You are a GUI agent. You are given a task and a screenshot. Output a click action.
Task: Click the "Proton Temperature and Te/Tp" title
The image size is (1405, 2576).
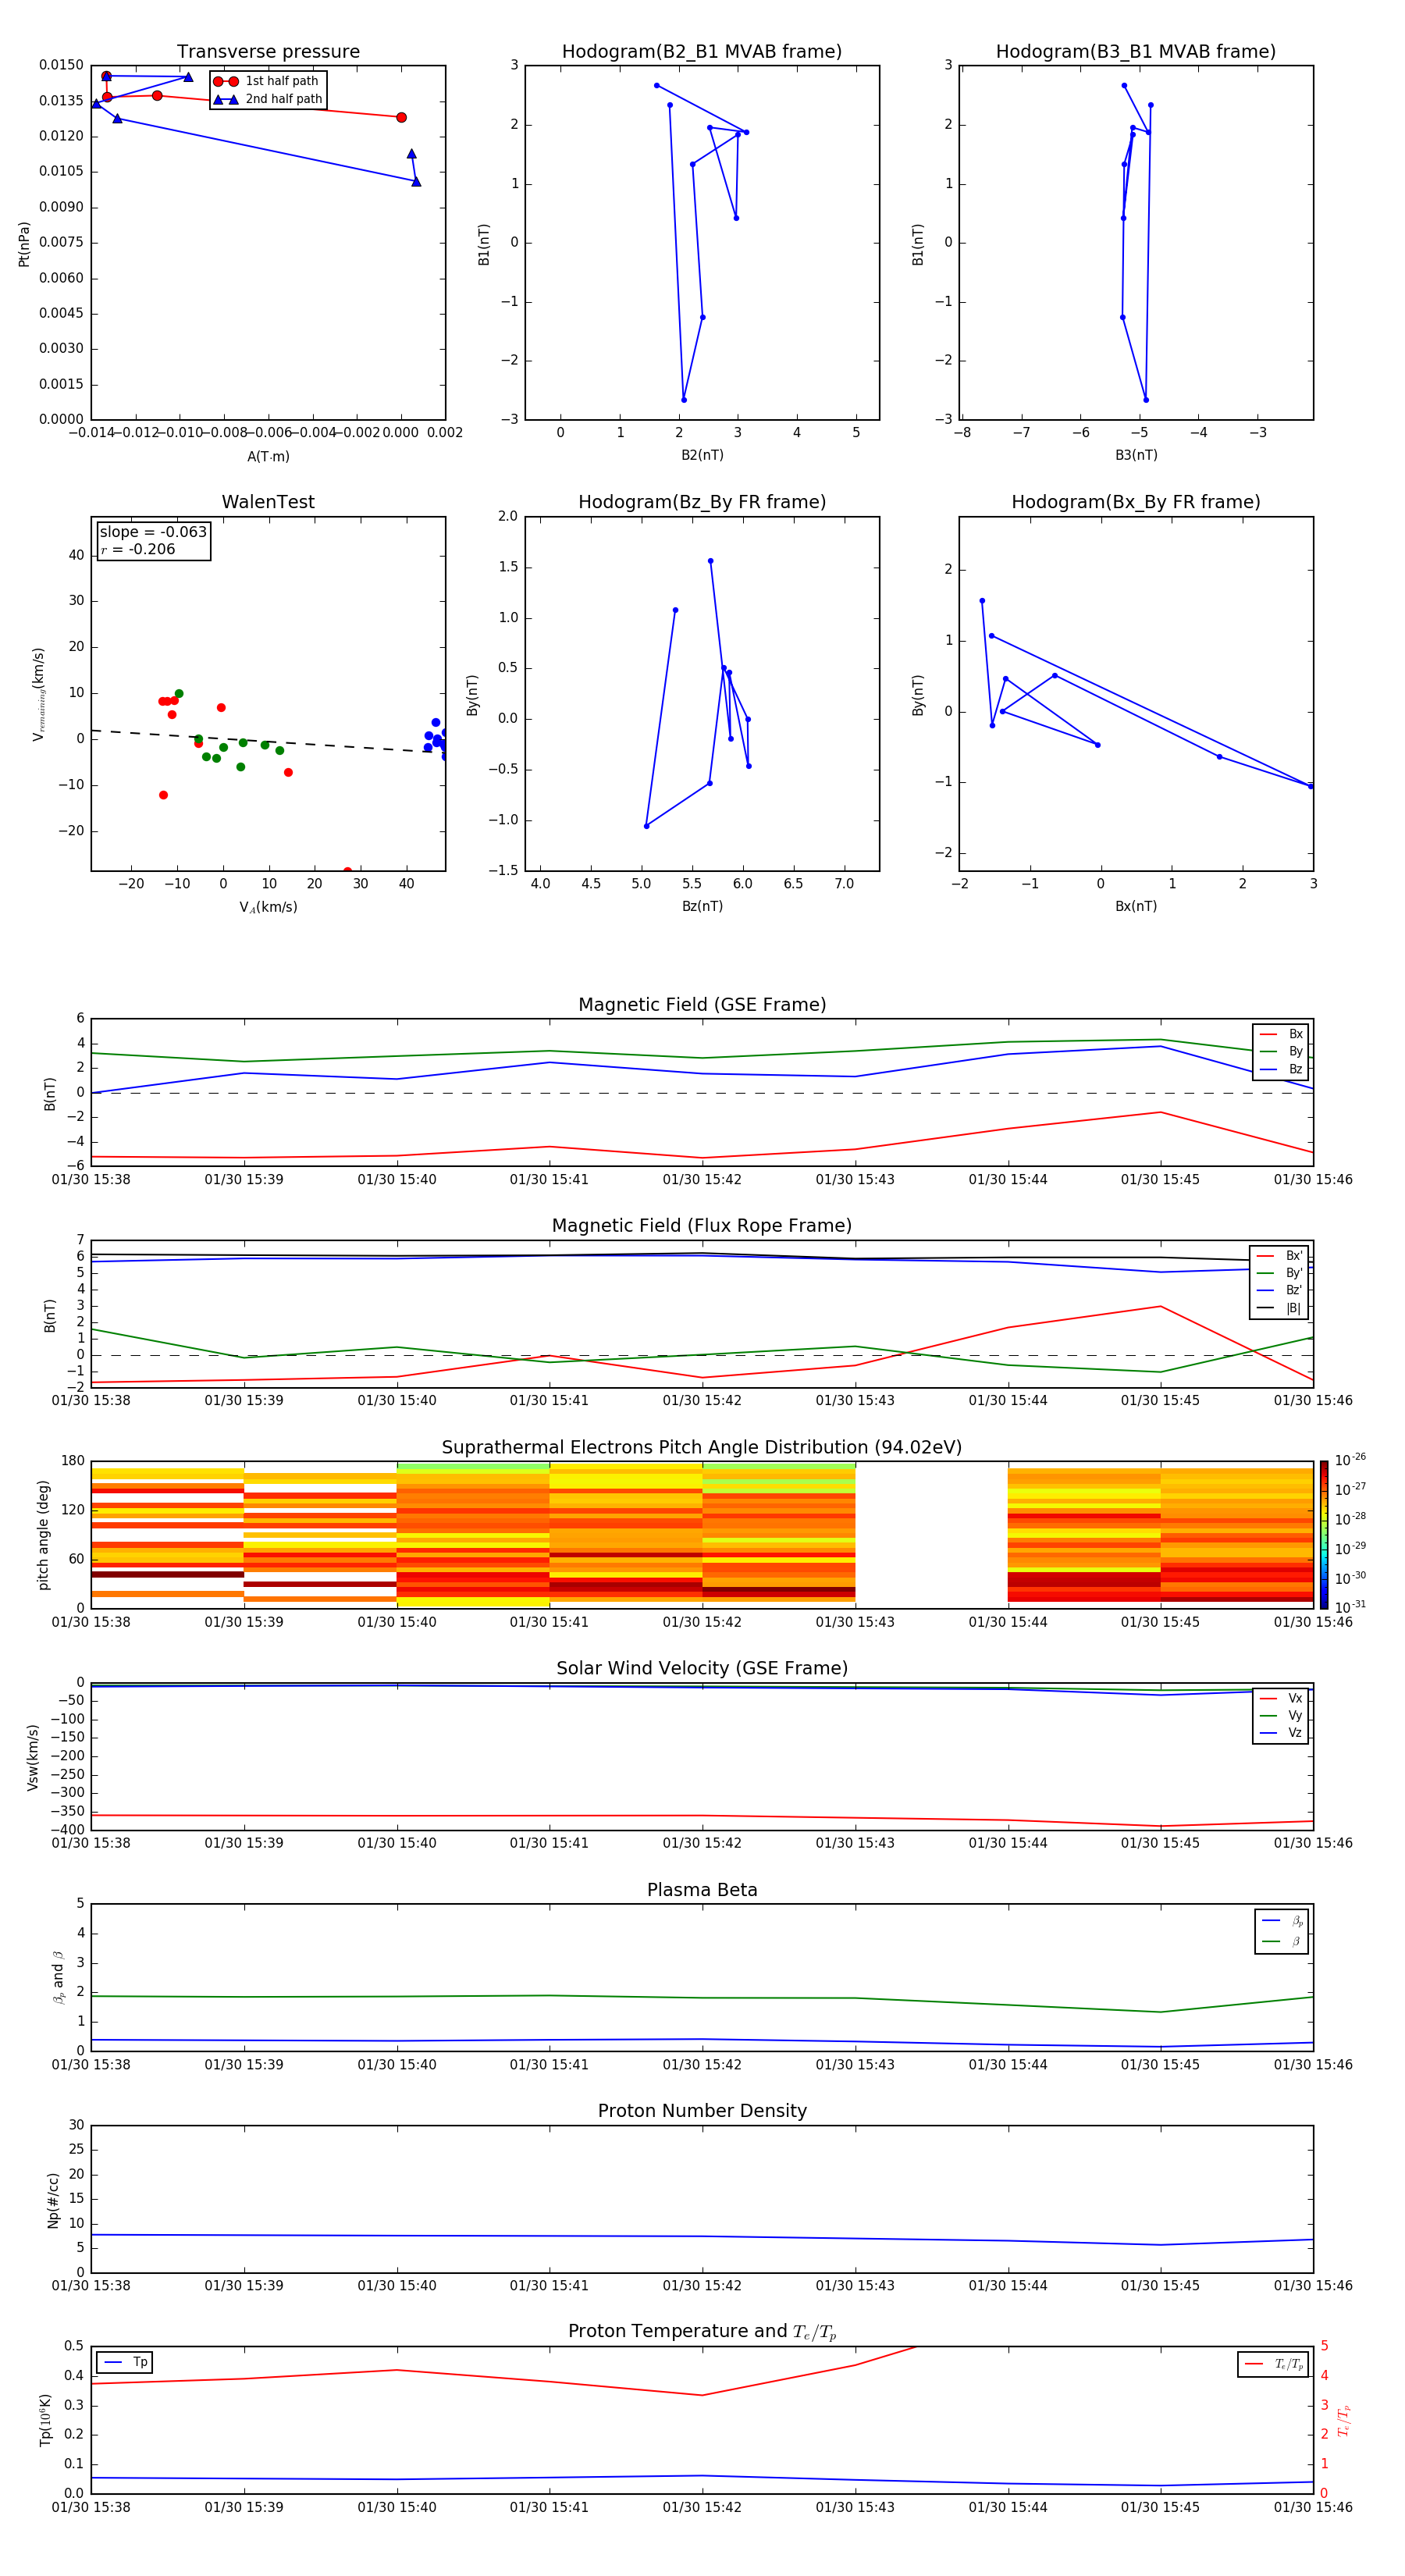click(702, 2332)
